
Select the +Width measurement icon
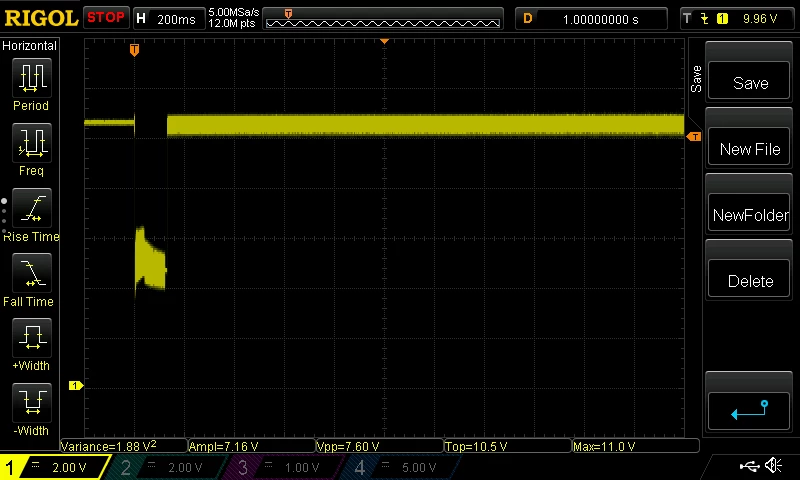tap(32, 338)
